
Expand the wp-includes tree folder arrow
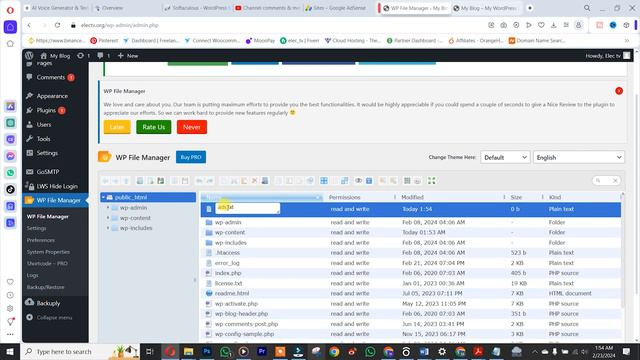108,228
